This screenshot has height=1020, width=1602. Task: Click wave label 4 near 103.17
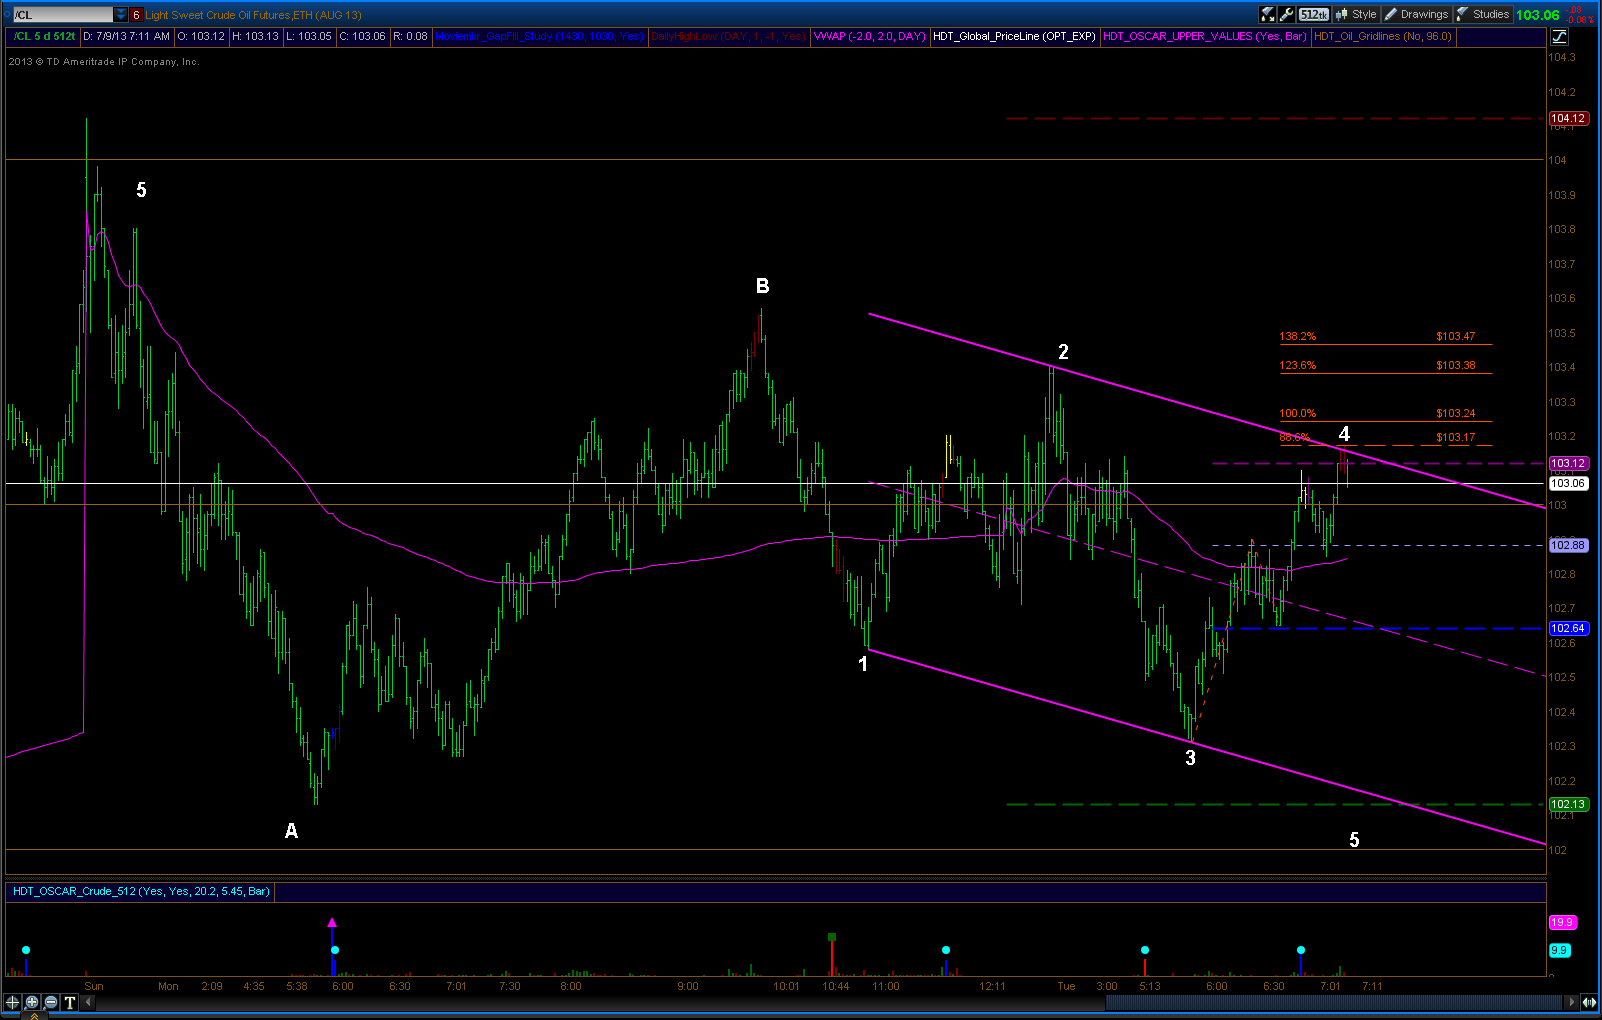click(1344, 434)
